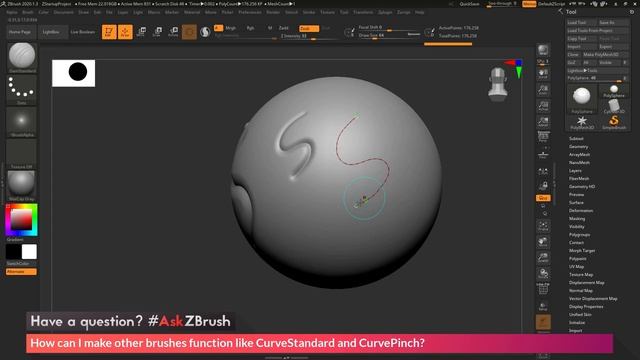Click the Make PolyMesh3D button

(606, 55)
